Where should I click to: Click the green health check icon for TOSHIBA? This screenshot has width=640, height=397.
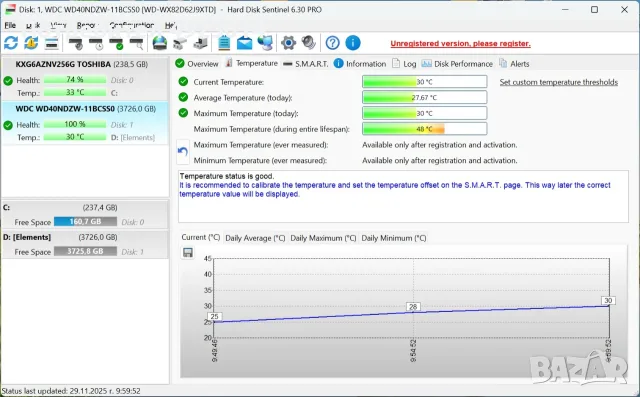point(8,80)
